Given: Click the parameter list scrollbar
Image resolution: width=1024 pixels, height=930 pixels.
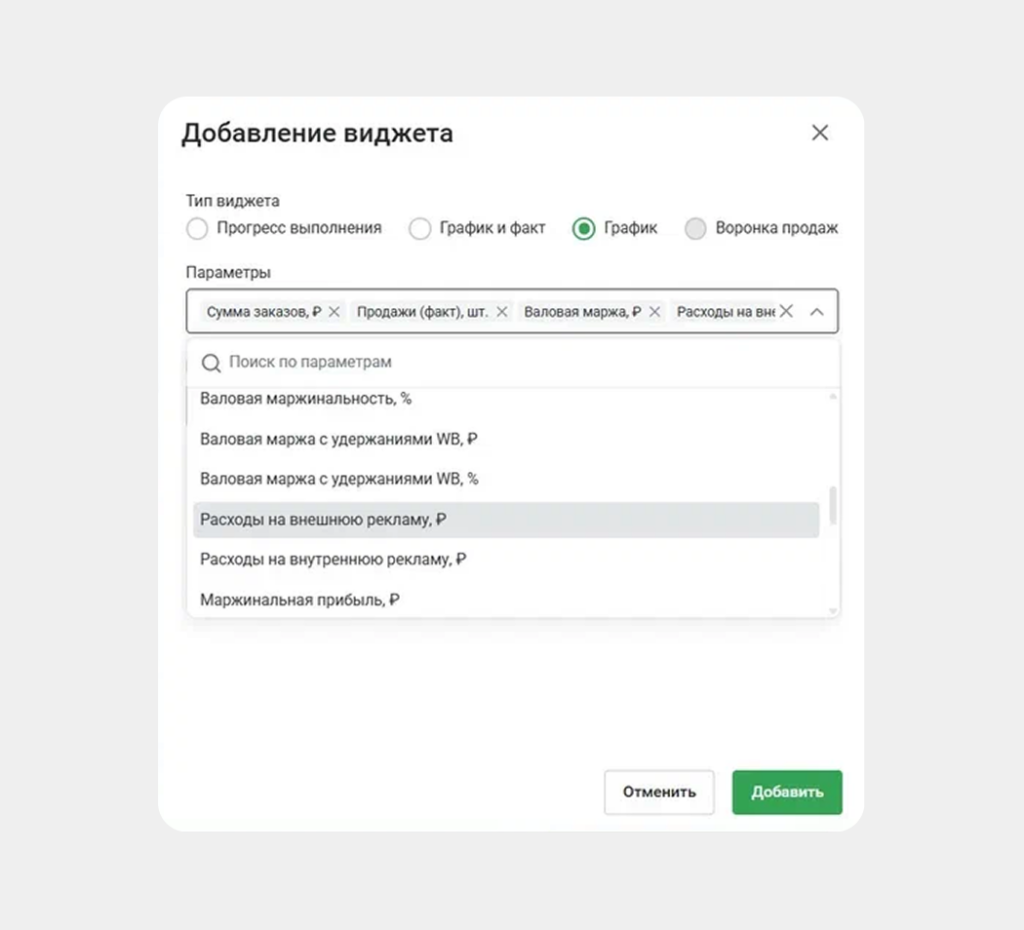Looking at the screenshot, I should pyautogui.click(x=832, y=500).
